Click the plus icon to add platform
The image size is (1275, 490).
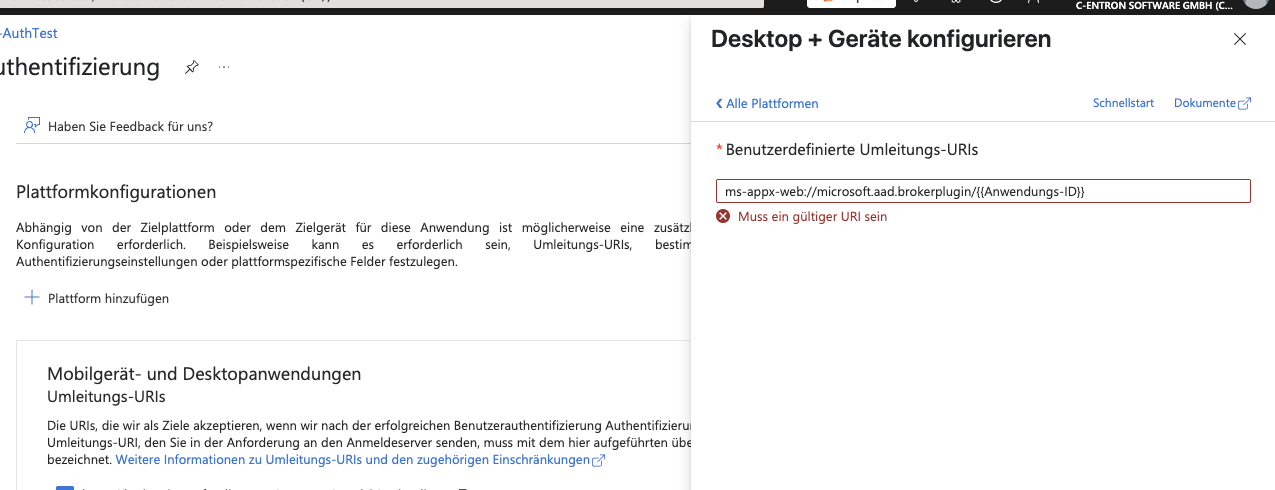coord(32,298)
